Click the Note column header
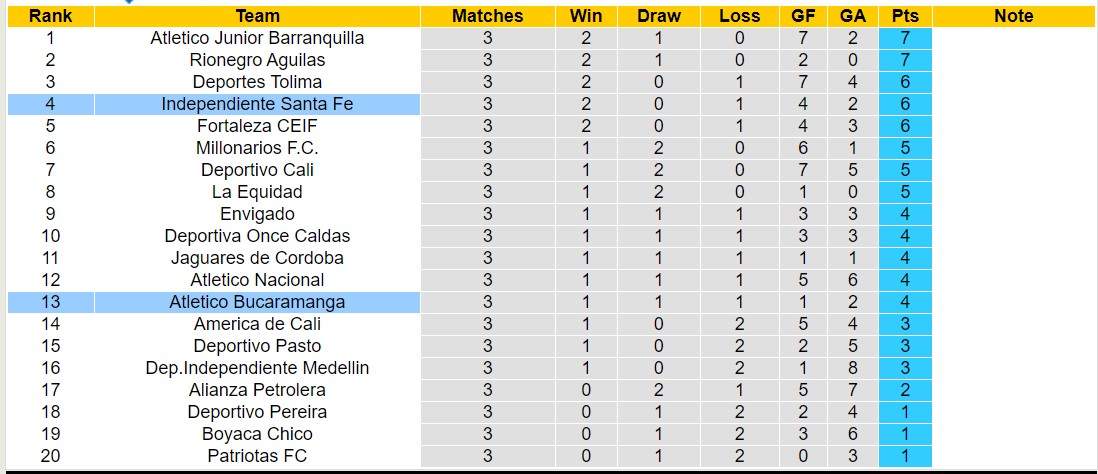This screenshot has height=474, width=1098. [x=1014, y=16]
